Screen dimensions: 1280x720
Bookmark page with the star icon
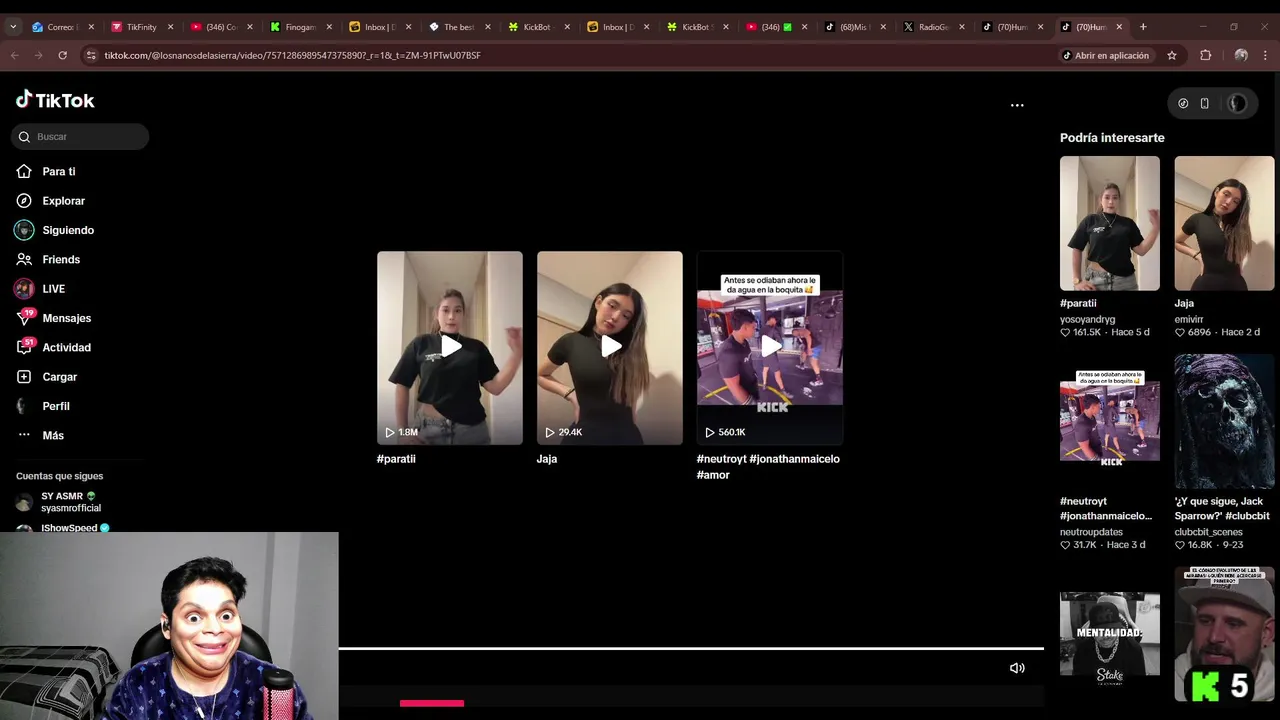click(1172, 55)
